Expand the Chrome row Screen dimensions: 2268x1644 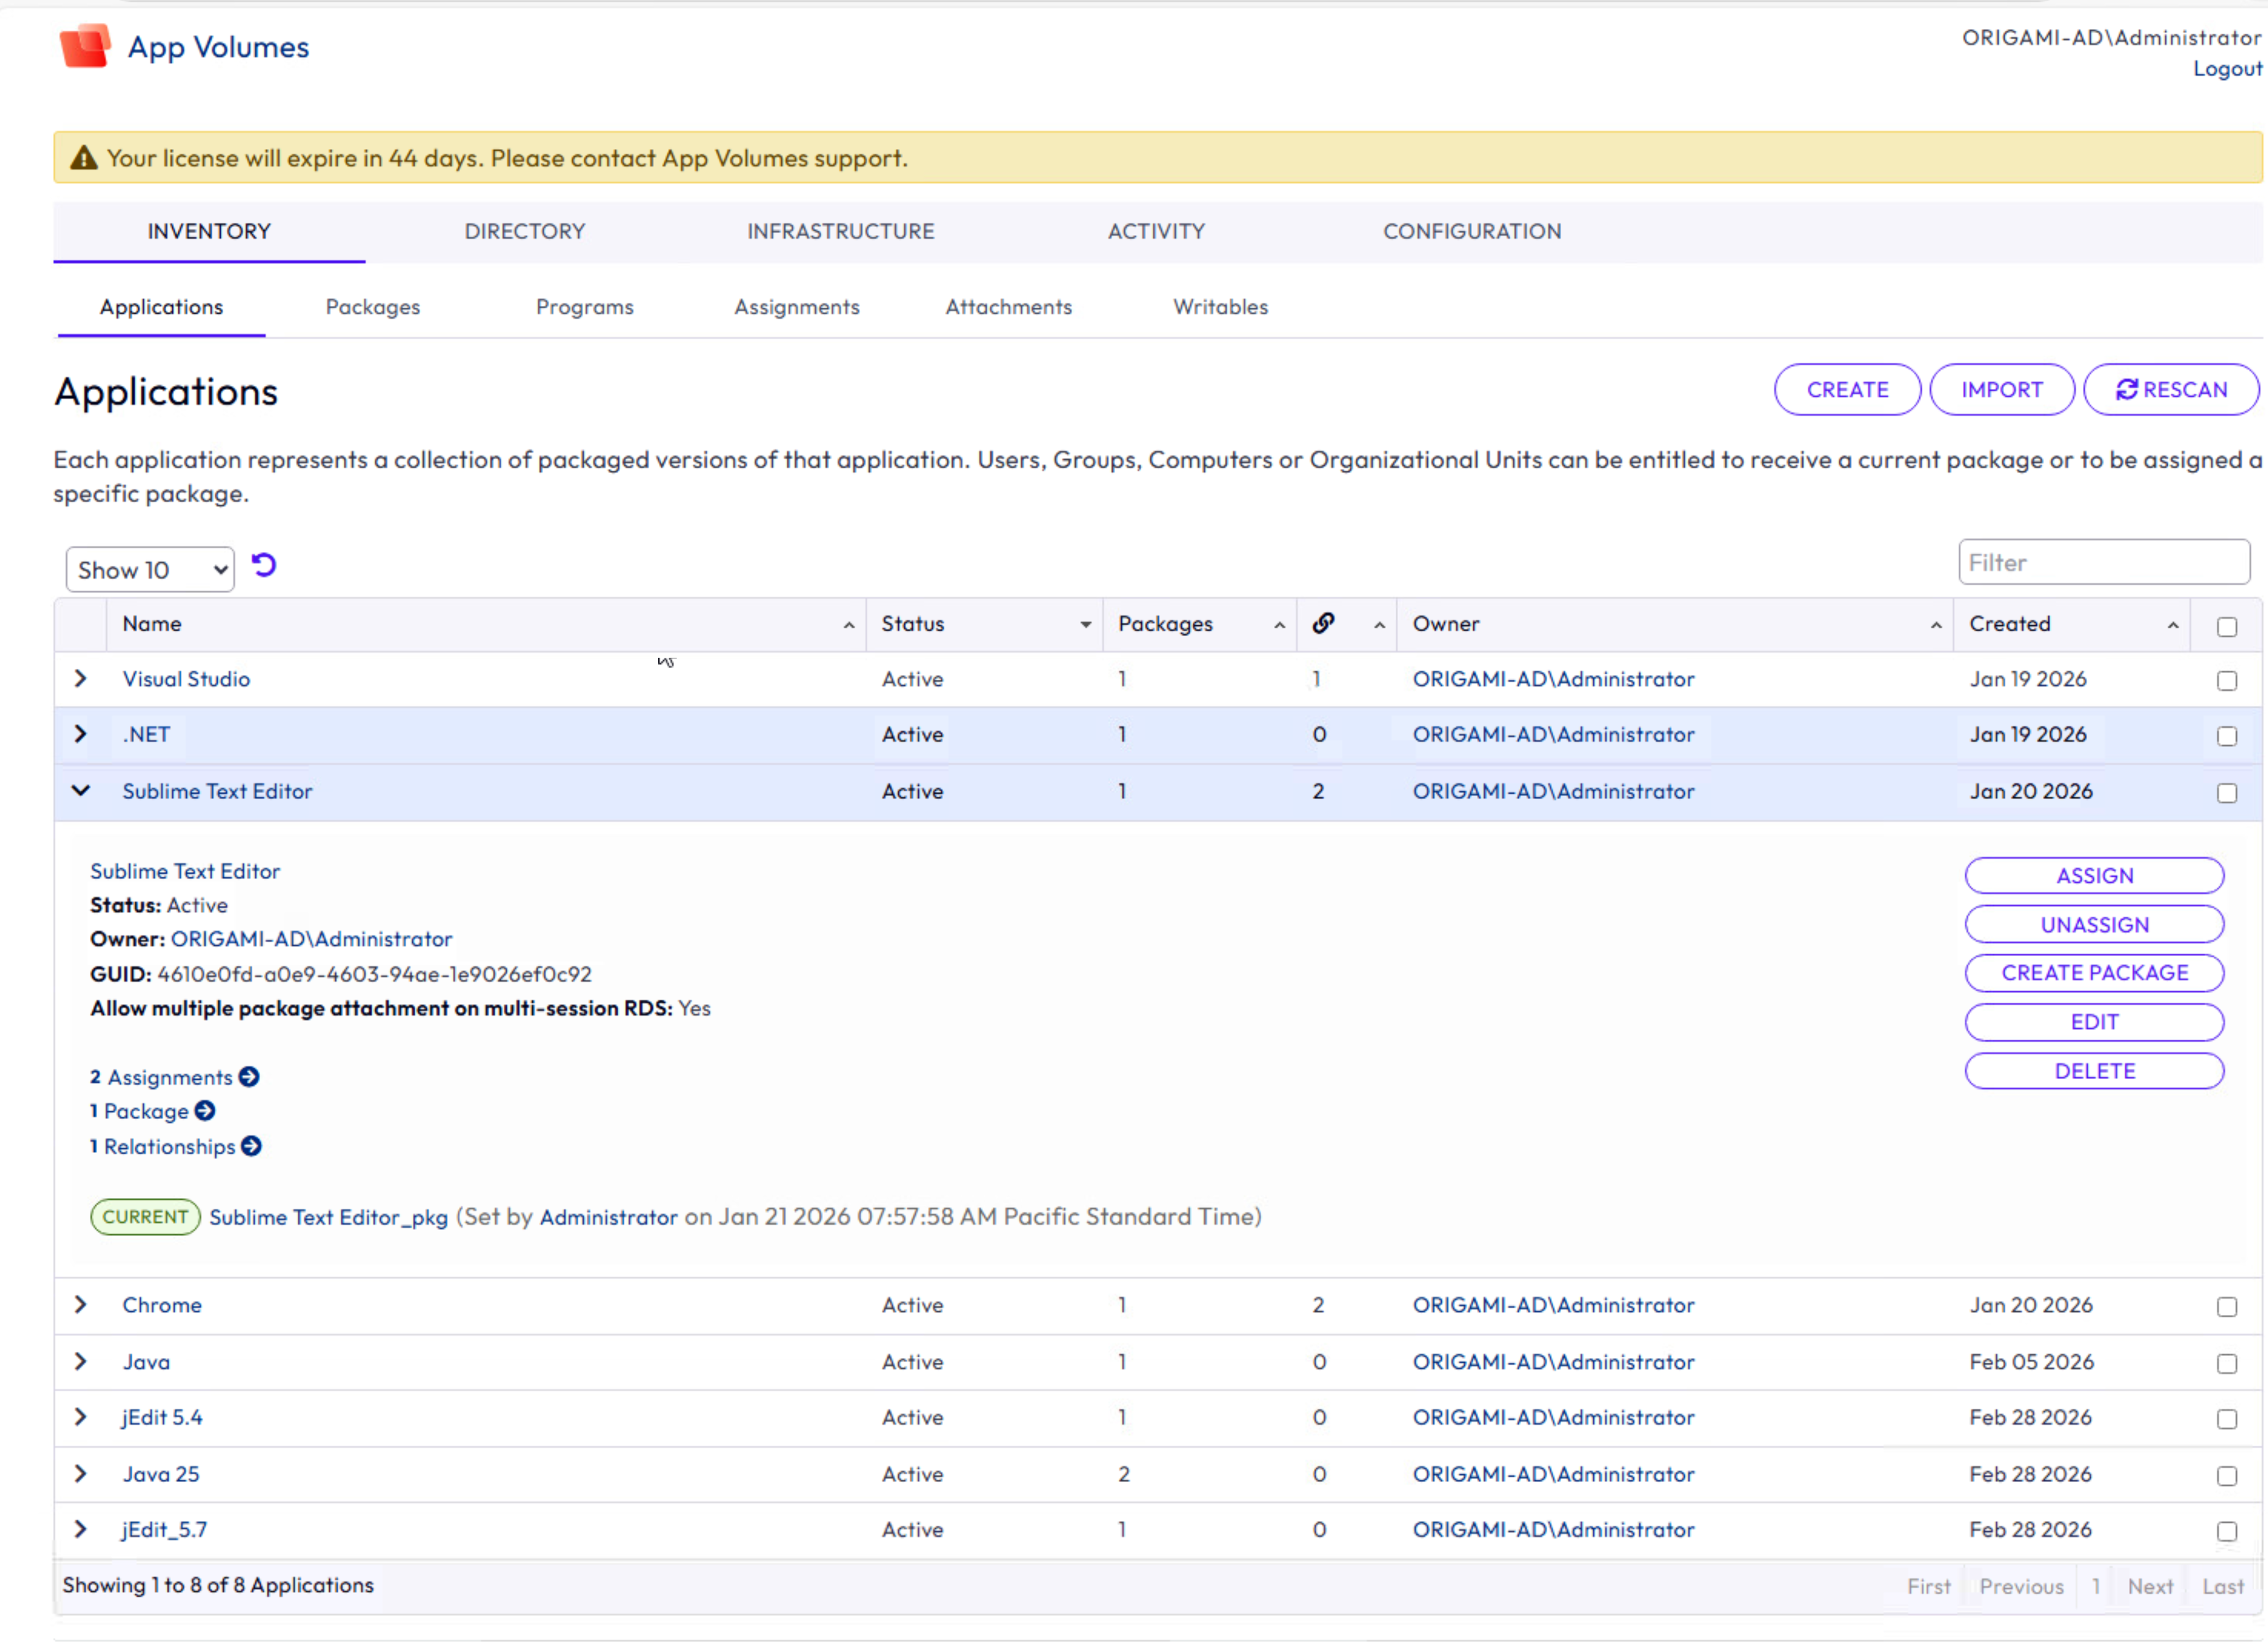click(x=81, y=1305)
